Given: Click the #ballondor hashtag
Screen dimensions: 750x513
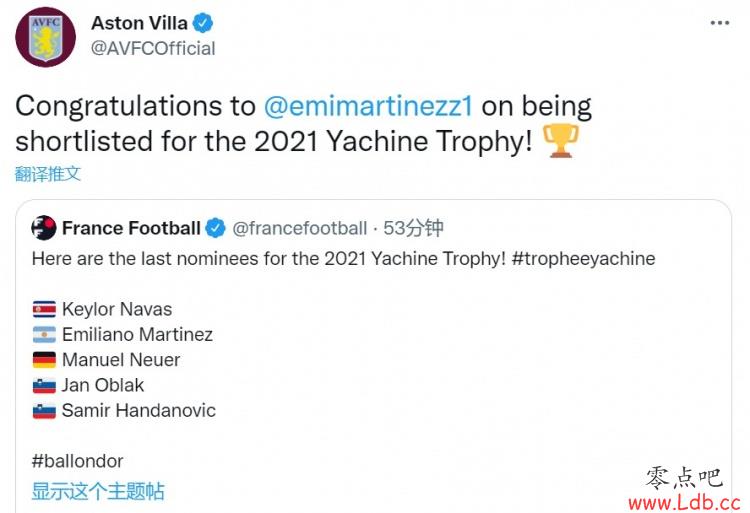Looking at the screenshot, I should click(77, 461).
